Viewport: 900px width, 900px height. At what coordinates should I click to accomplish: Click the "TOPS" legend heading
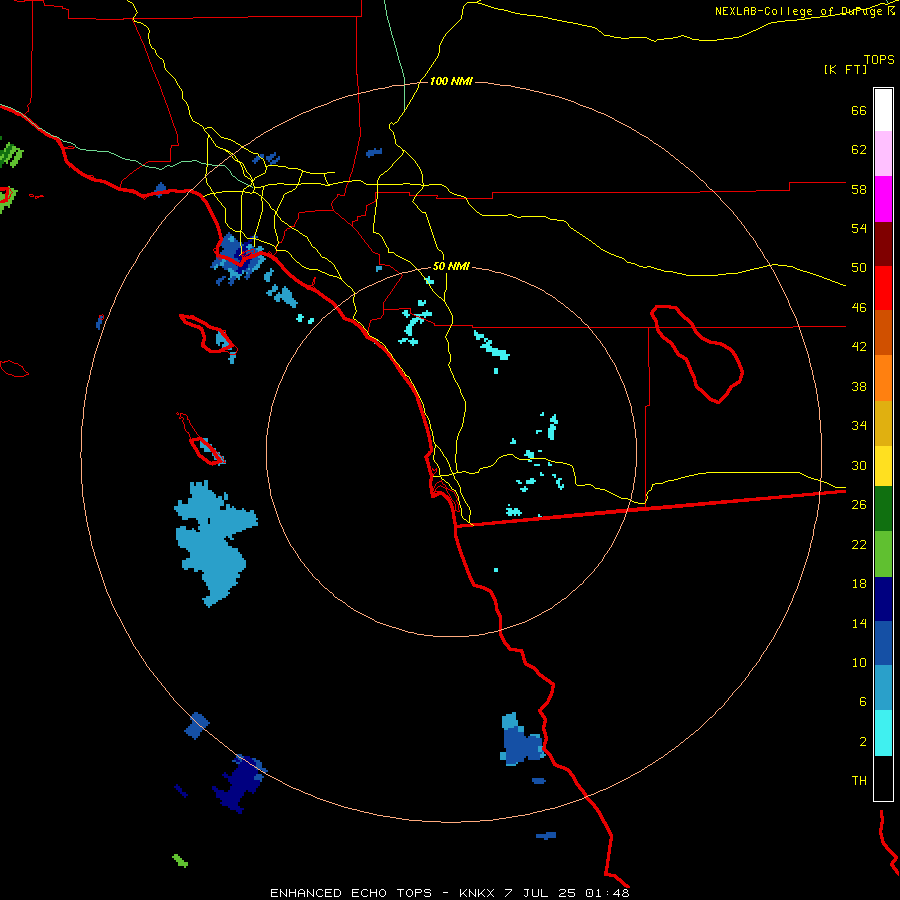(879, 59)
